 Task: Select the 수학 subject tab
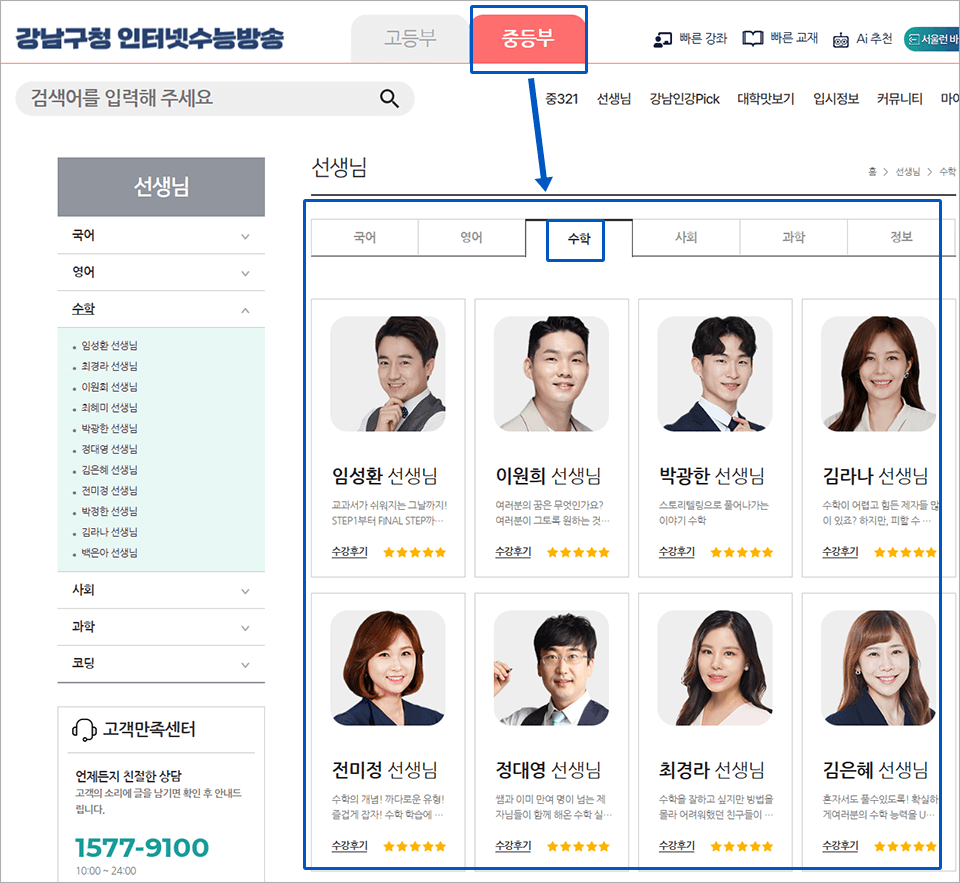tap(579, 238)
